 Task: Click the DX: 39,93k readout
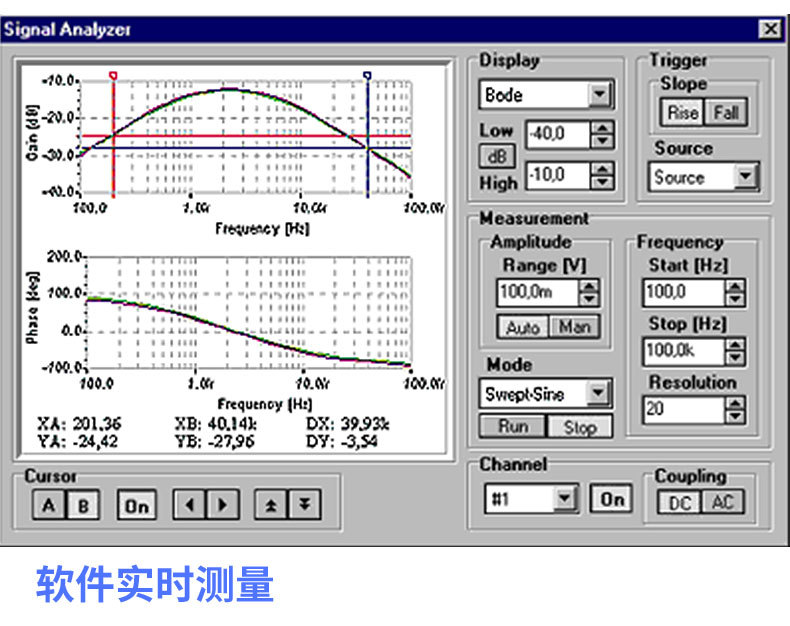coord(348,423)
